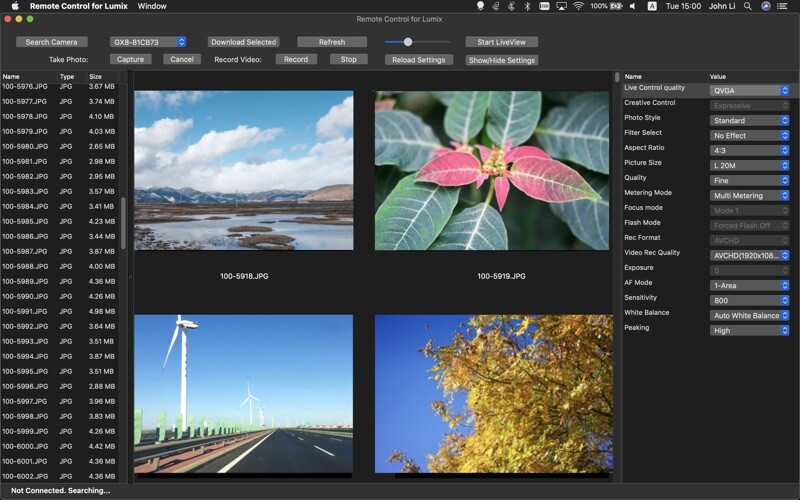Toggle Show/Hide Settings panel
Viewport: 800px width, 500px height.
[x=502, y=60]
